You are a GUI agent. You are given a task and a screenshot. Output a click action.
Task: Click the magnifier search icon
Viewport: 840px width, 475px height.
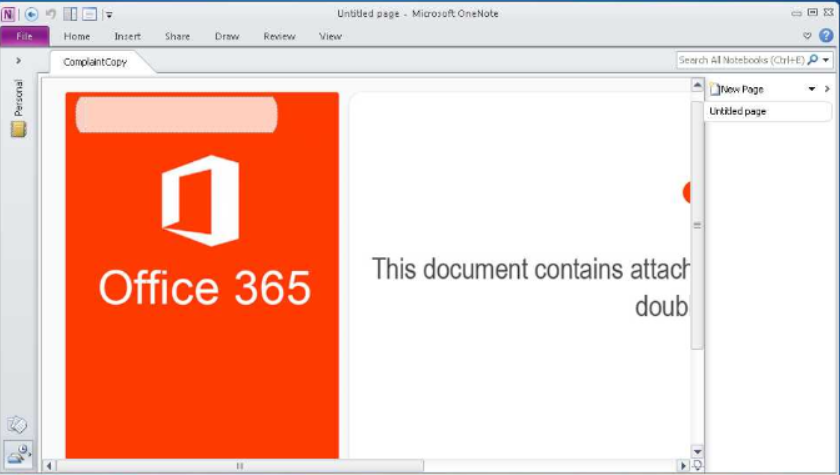tap(813, 60)
